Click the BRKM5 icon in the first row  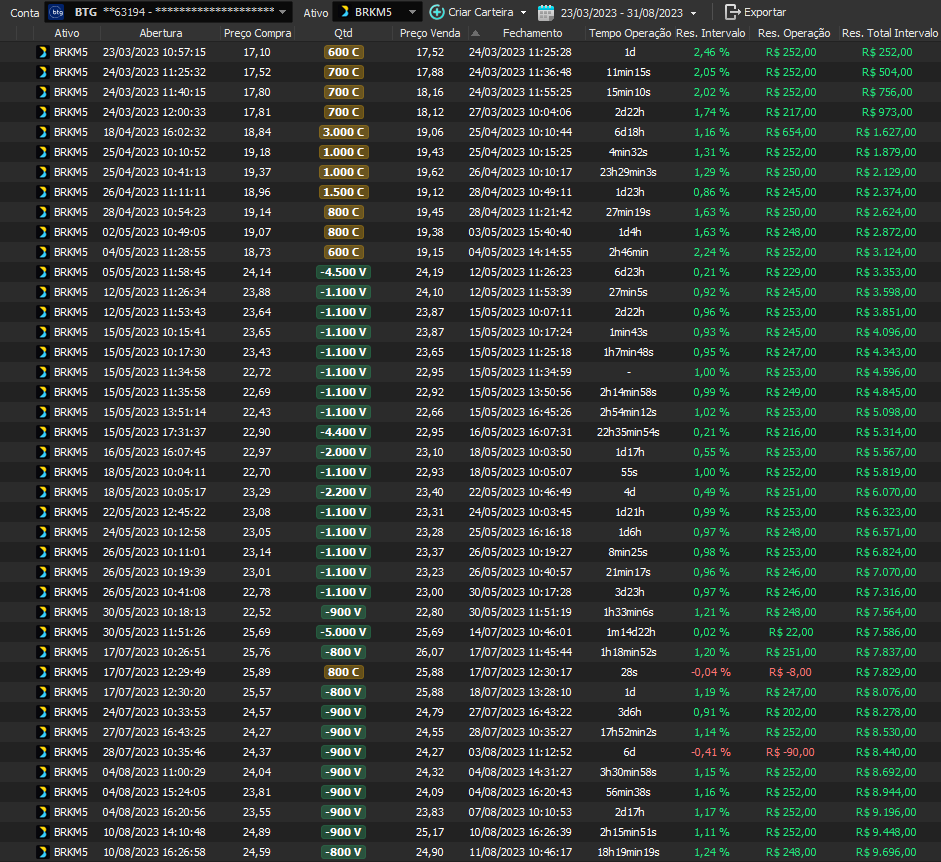43,52
